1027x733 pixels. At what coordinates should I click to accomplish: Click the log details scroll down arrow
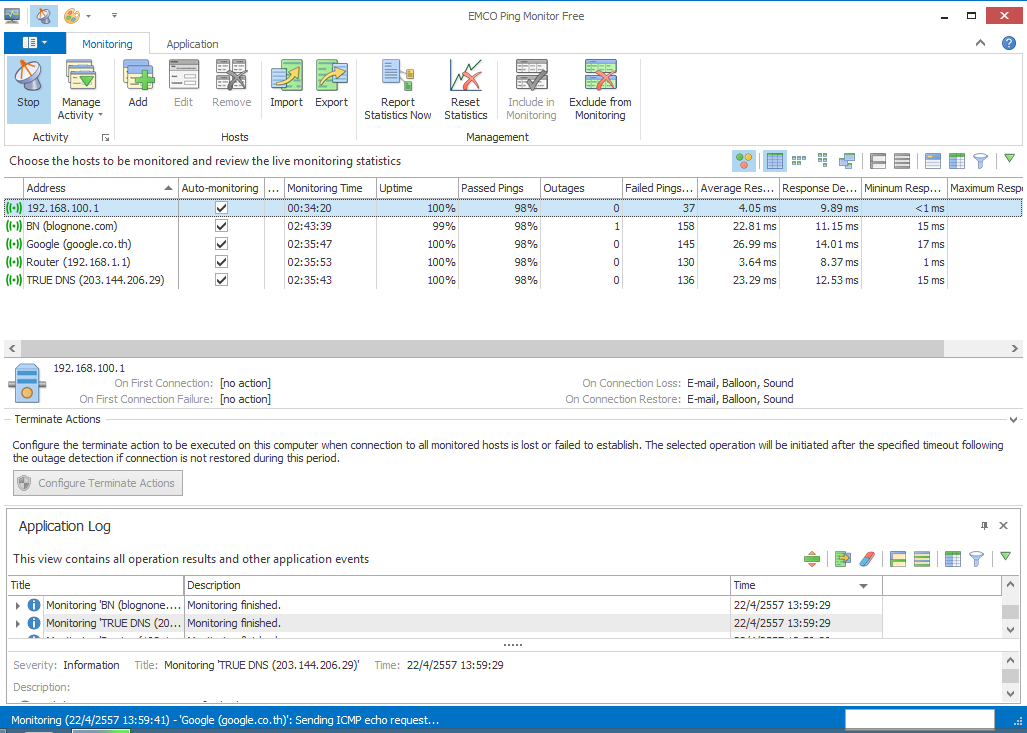click(1011, 693)
